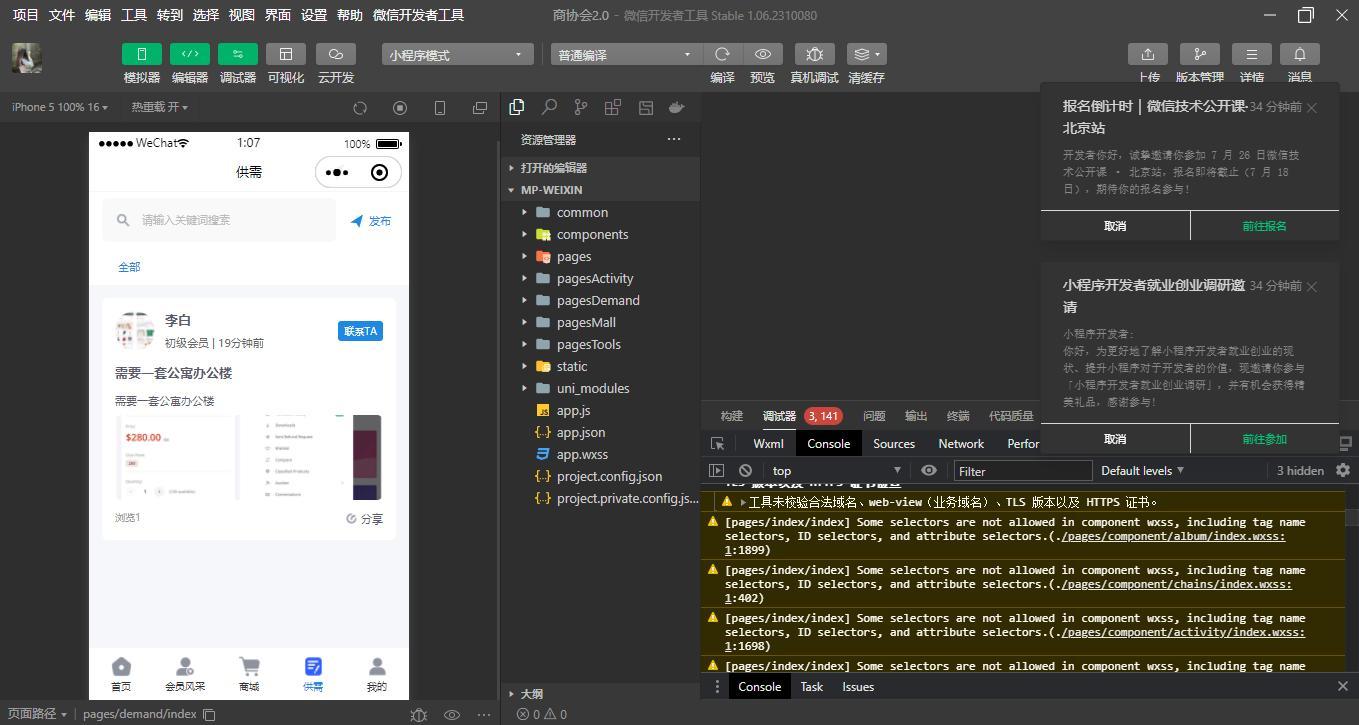Click 取消 on the 报名倒计时 notification
The width and height of the screenshot is (1359, 725).
1115,226
